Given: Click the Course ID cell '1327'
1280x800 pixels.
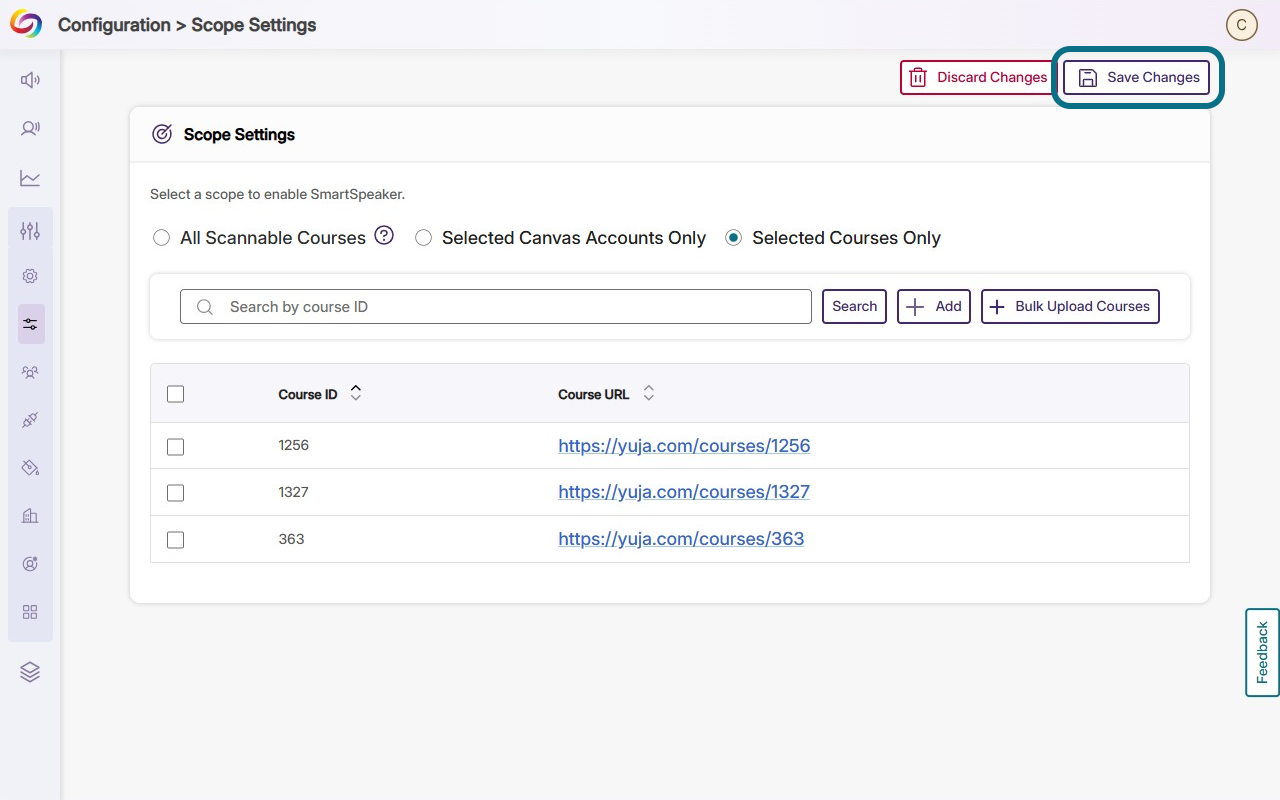Looking at the screenshot, I should point(294,492).
